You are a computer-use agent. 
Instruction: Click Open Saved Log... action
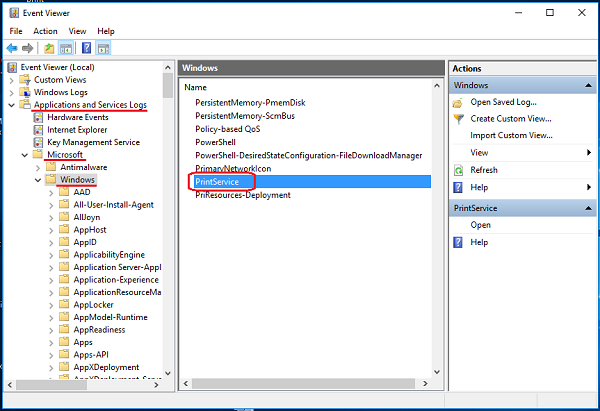click(503, 102)
